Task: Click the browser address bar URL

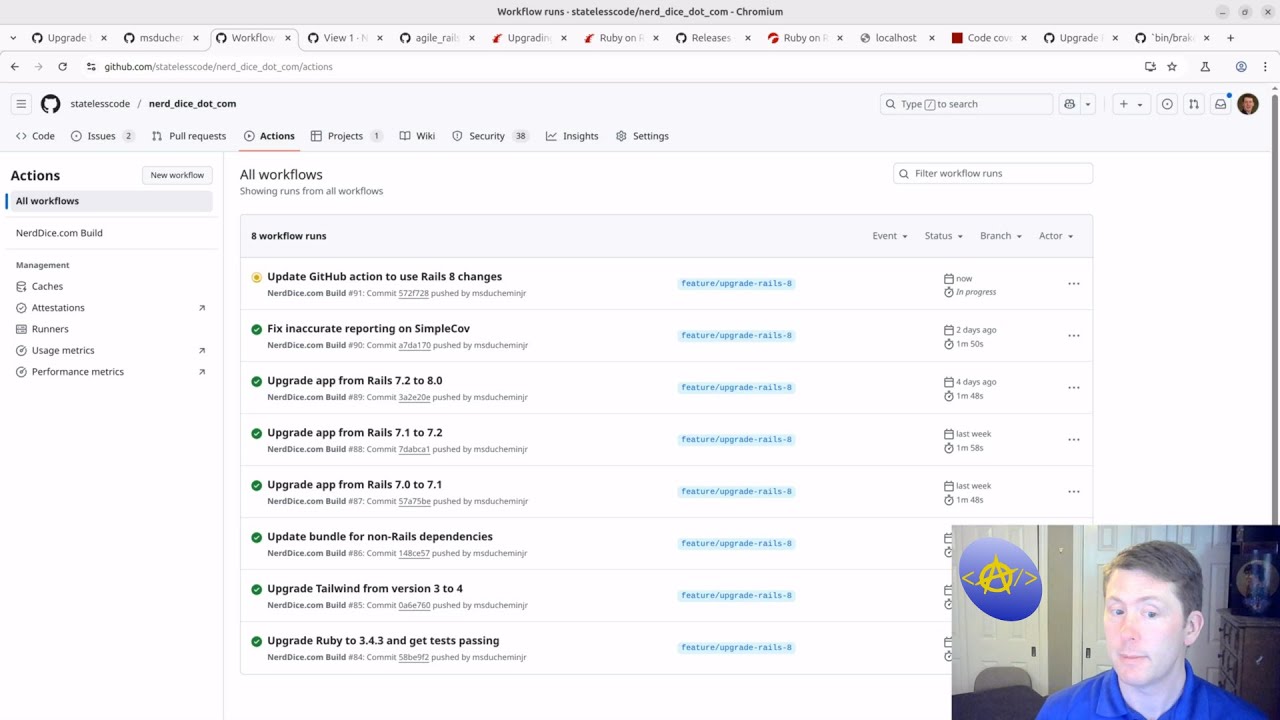Action: [218, 67]
